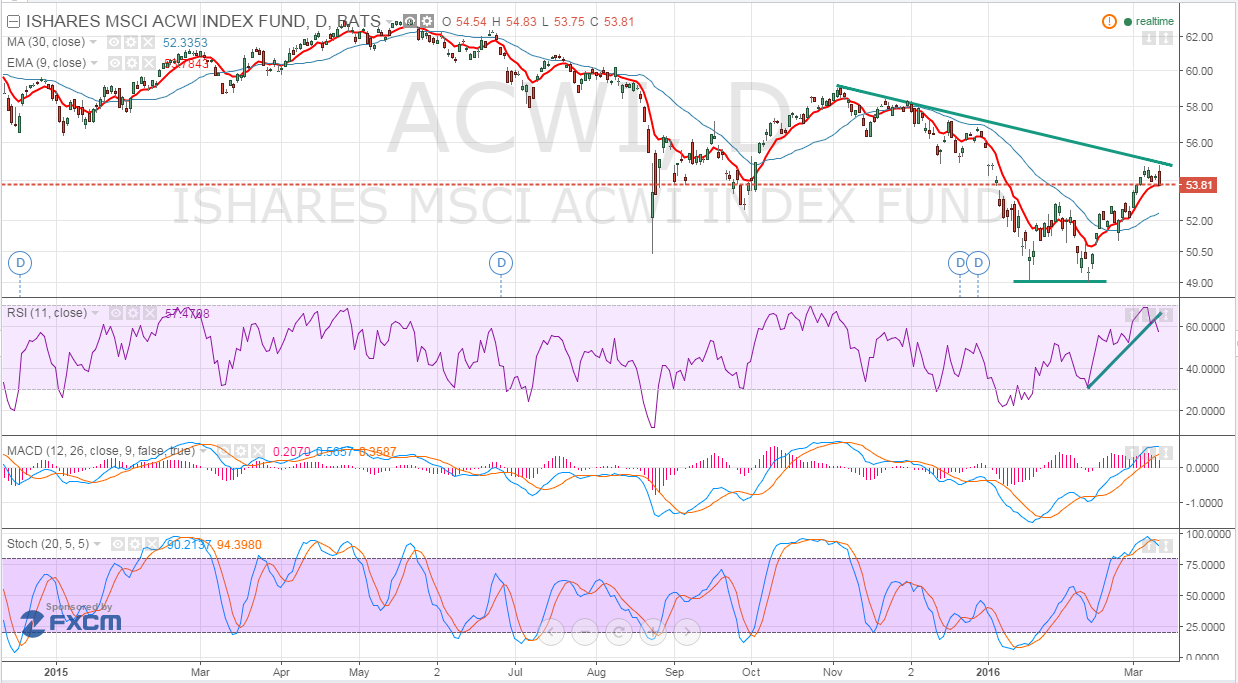Open the MACD indicator settings gear
The height and width of the screenshot is (683, 1238).
pyautogui.click(x=241, y=451)
